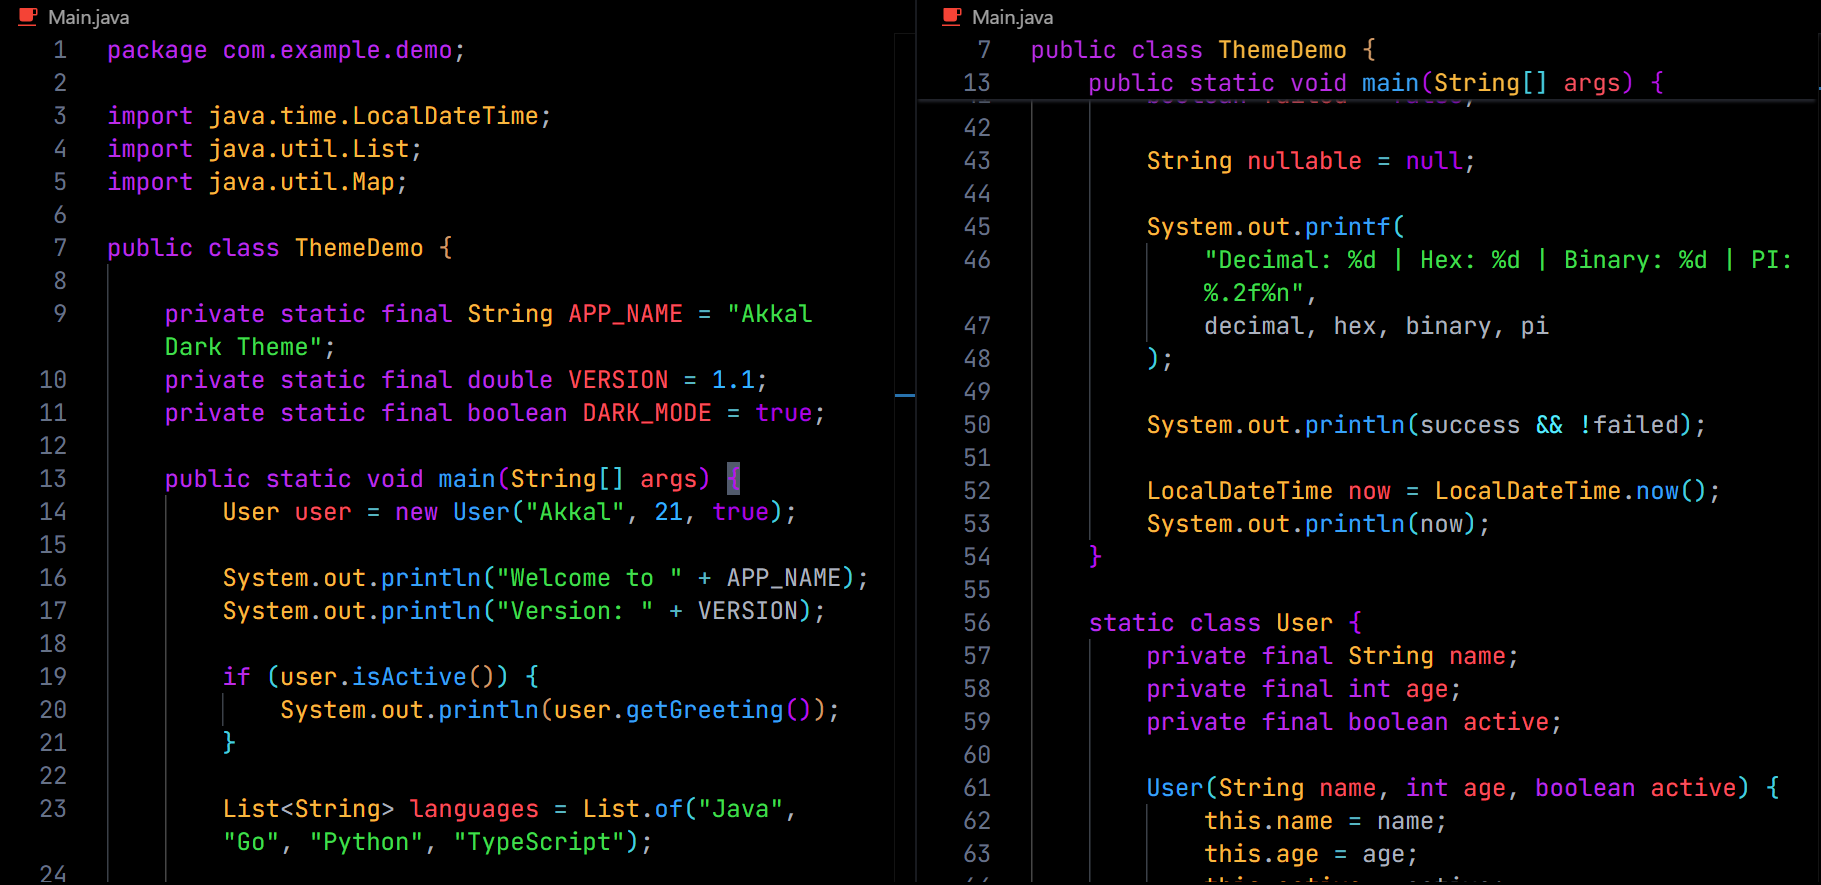
Task: Click line number 46 beside the Decimal format string
Action: pos(977,260)
